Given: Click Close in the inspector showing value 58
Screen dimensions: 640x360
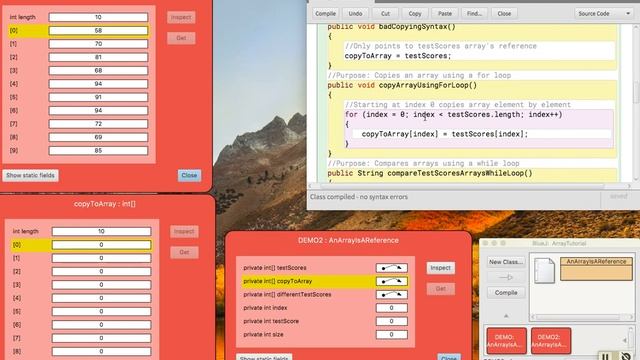Looking at the screenshot, I should click(x=189, y=176).
